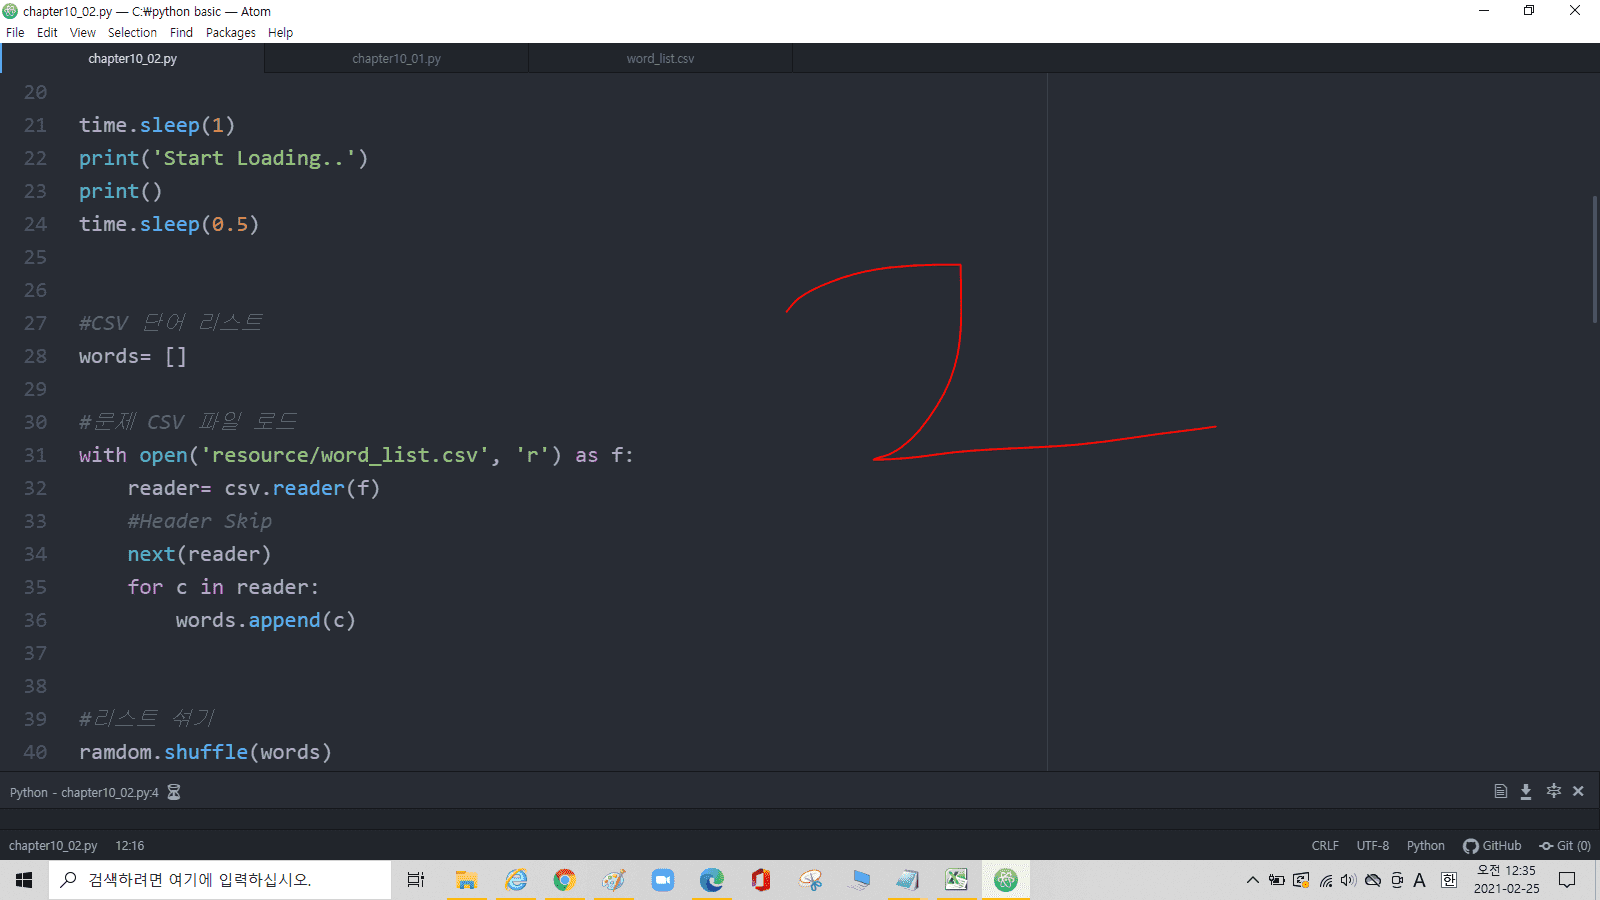Image resolution: width=1600 pixels, height=900 pixels.
Task: Click the Windows taskbar search box
Action: 220,880
